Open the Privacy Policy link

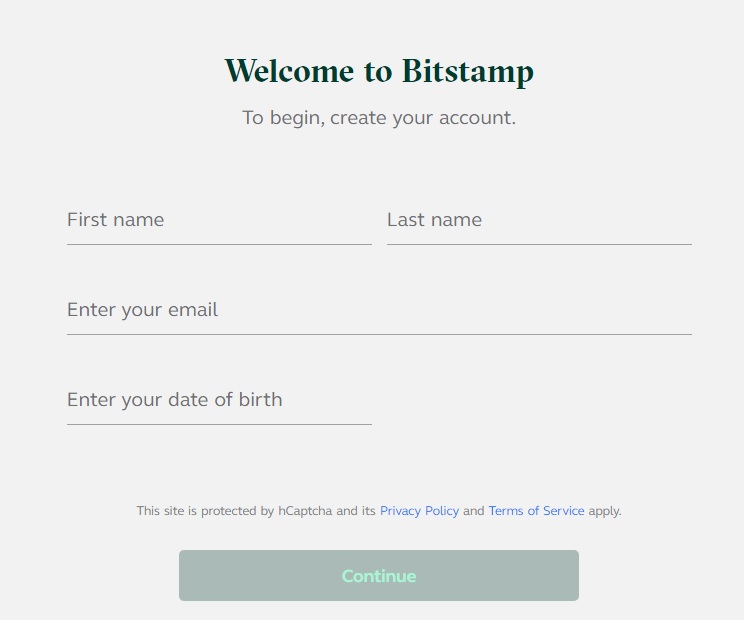(x=419, y=511)
